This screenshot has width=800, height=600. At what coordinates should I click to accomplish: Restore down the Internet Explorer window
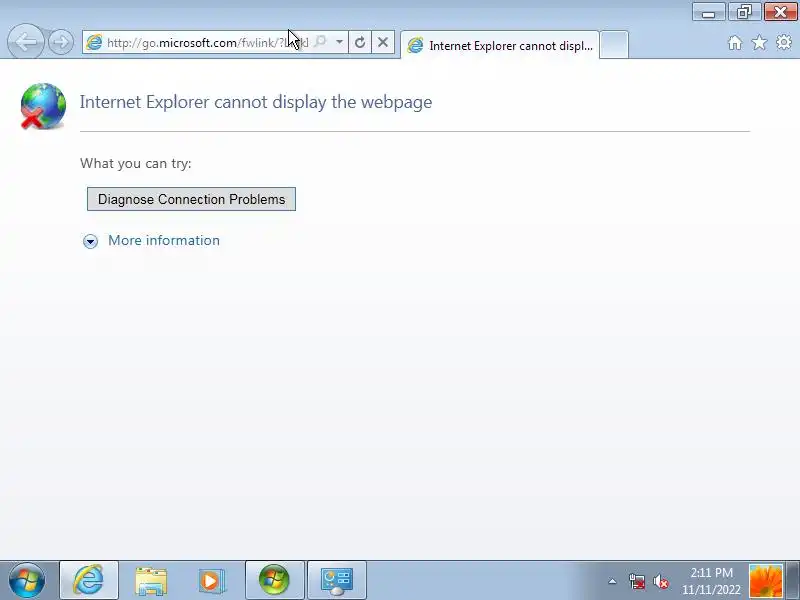click(744, 12)
